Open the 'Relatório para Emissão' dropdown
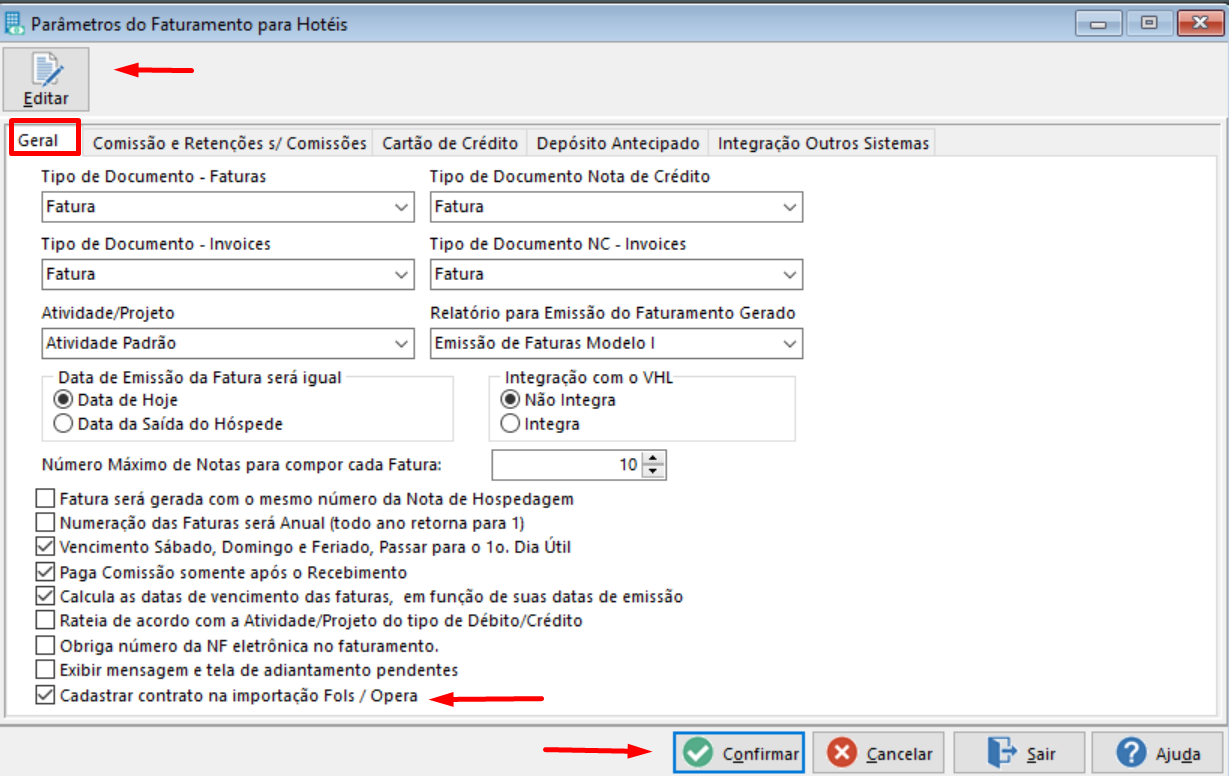1229x776 pixels. point(792,343)
